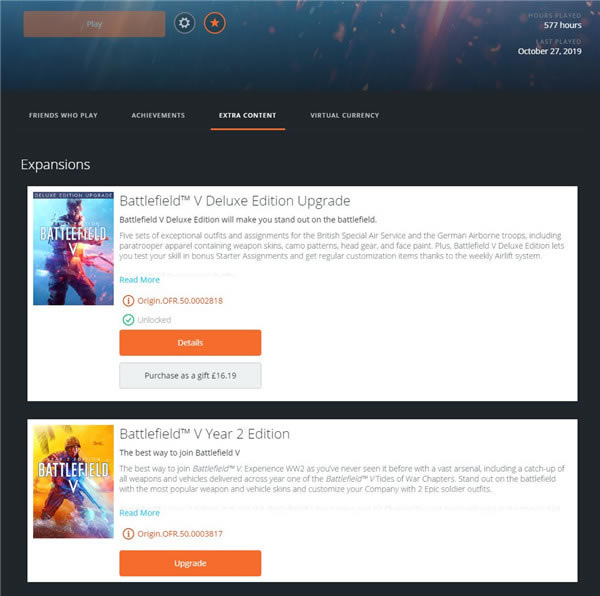
Task: Open the Achievements tab
Action: click(x=158, y=116)
